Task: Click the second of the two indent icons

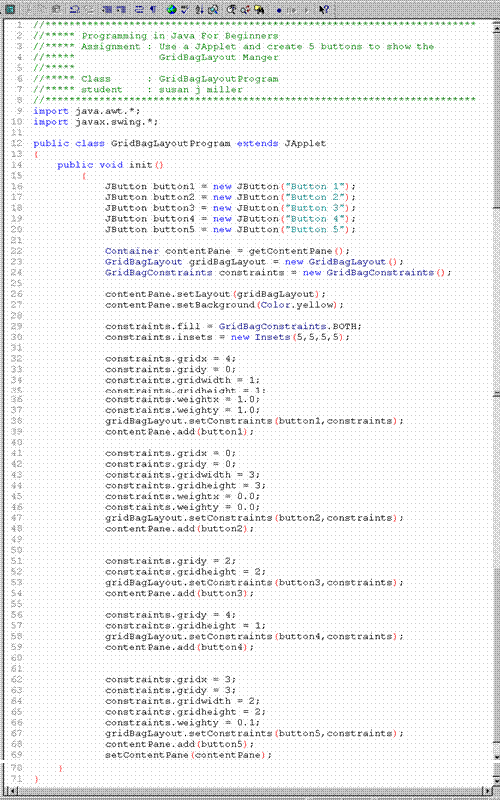Action: click(120, 9)
